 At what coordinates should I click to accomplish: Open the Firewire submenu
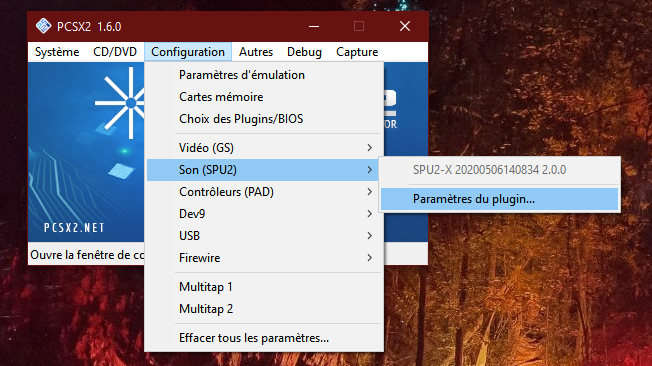click(264, 258)
